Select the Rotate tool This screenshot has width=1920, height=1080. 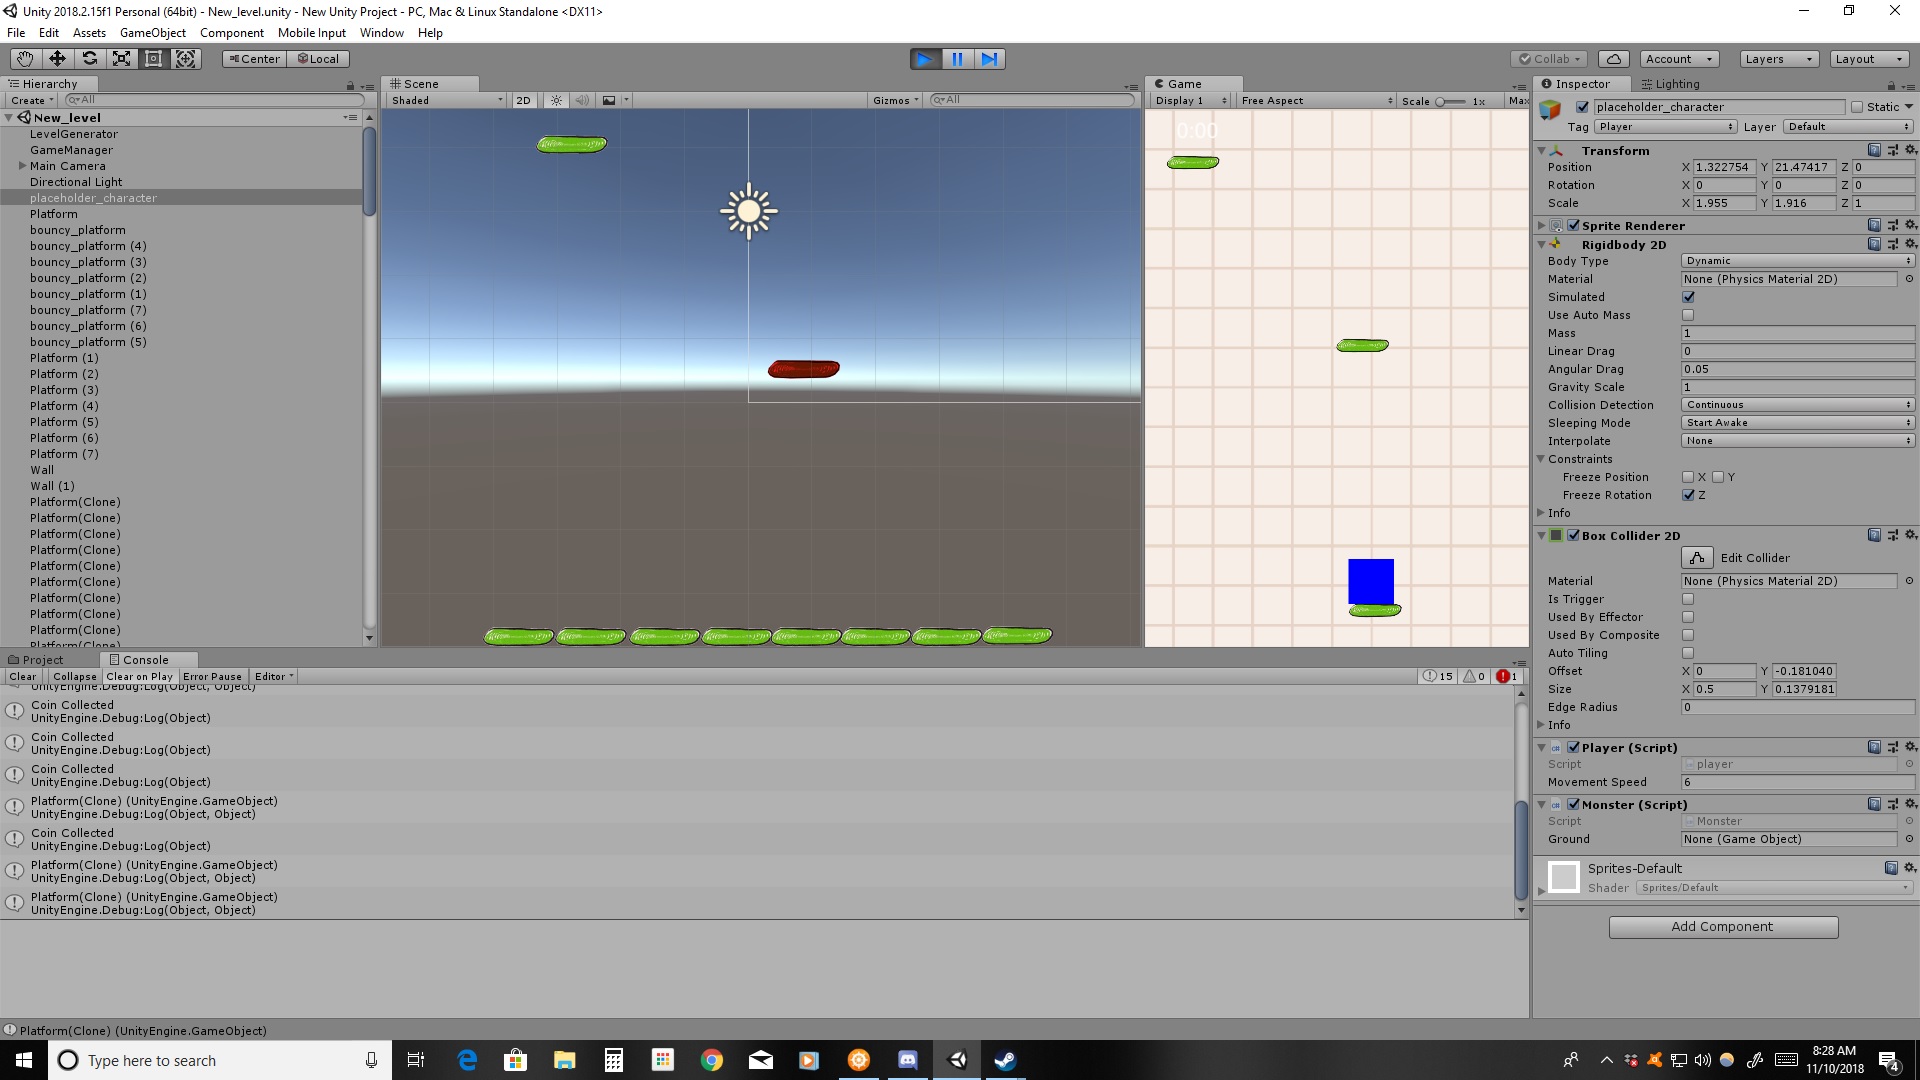89,59
